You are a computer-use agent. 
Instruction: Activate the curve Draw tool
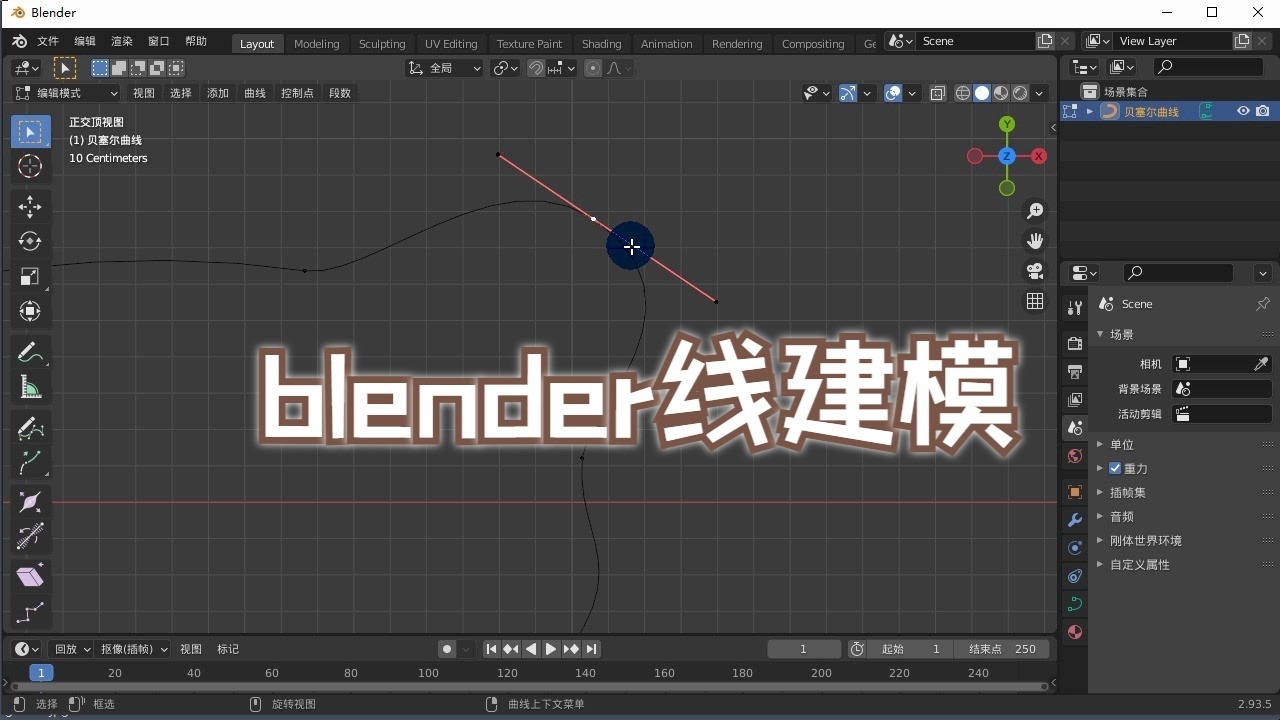click(30, 428)
